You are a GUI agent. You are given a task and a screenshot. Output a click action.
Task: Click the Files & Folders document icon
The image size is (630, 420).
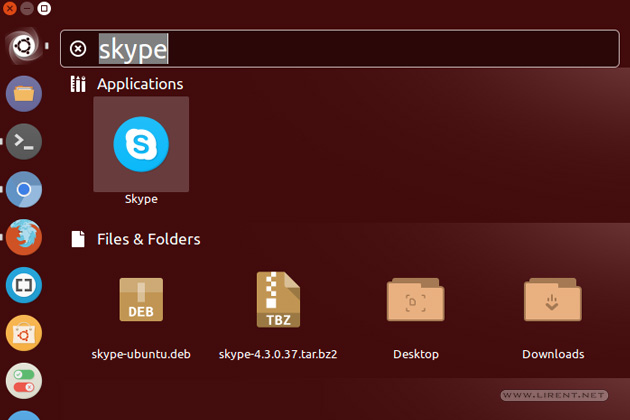[x=78, y=239]
